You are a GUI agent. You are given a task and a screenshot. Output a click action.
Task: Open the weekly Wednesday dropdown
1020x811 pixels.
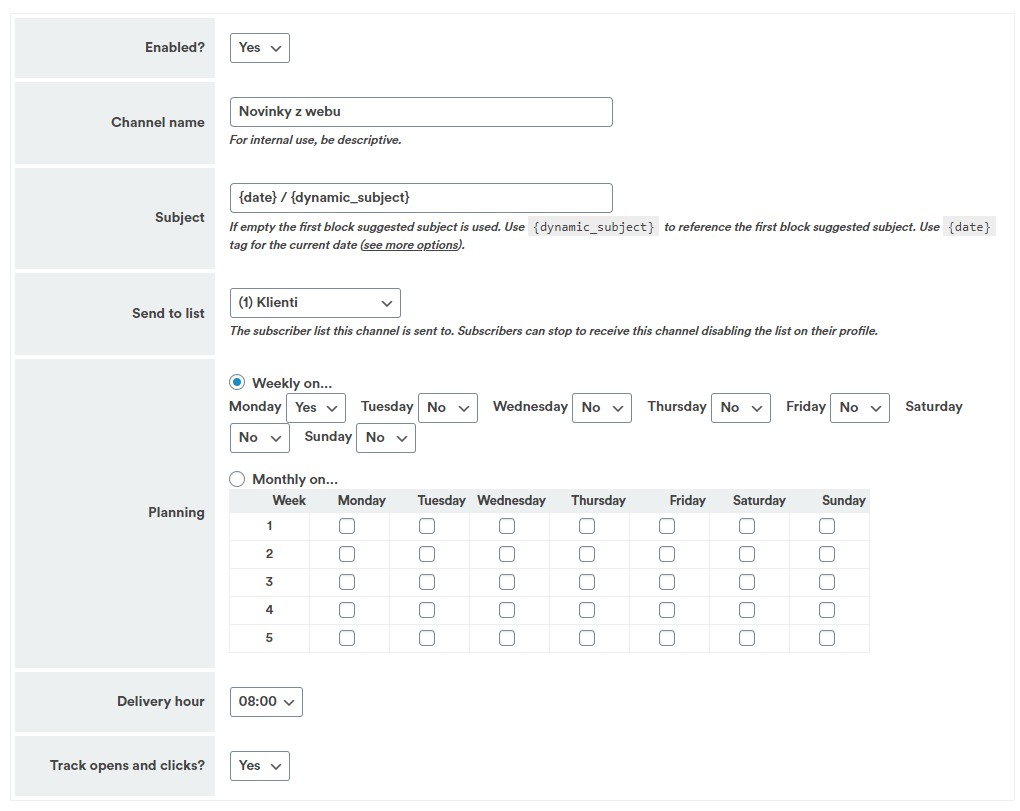click(x=601, y=408)
